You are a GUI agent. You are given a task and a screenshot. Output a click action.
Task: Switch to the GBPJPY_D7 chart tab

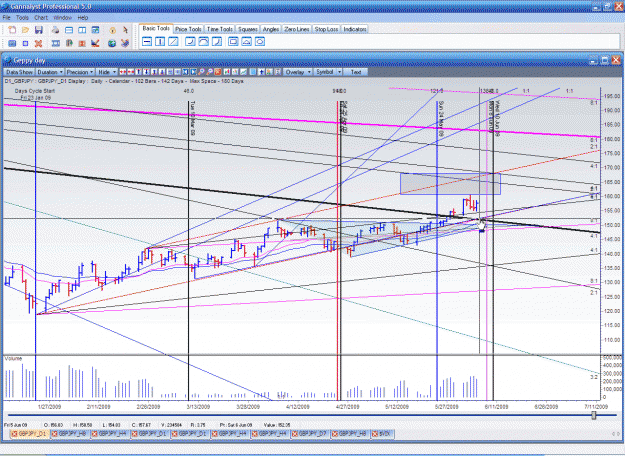[x=310, y=434]
